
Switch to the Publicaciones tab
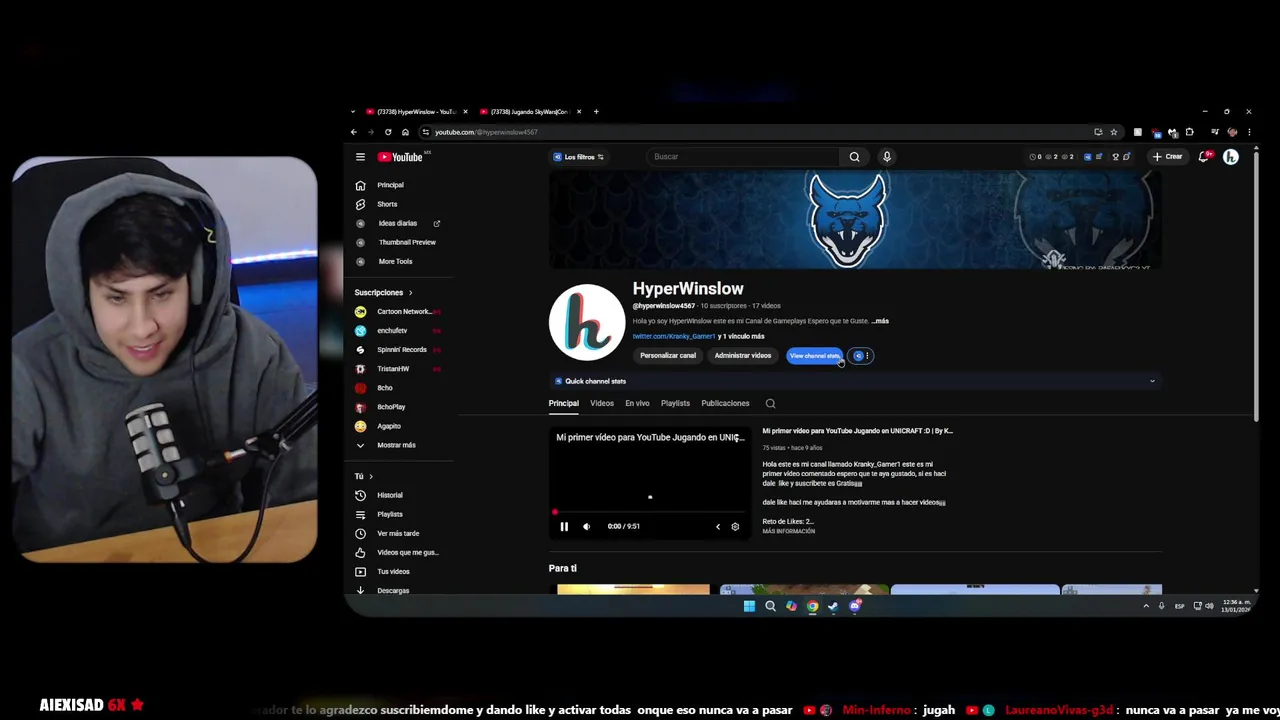click(725, 403)
